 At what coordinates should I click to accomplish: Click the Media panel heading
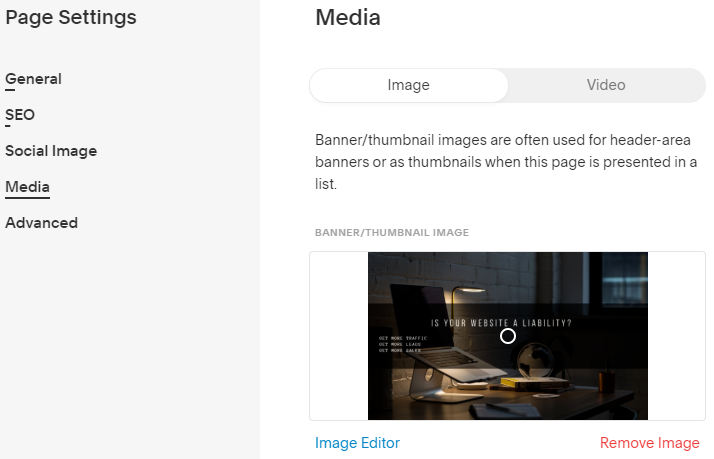click(x=348, y=18)
